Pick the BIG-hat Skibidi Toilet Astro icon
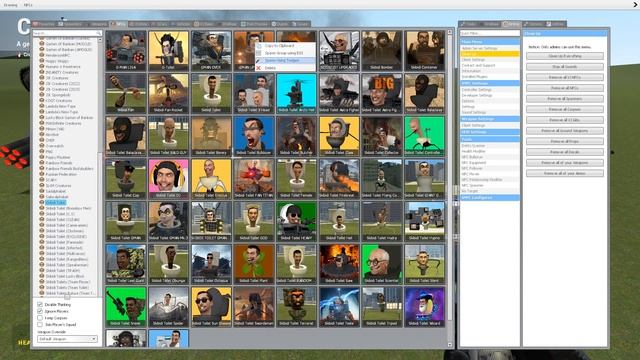This screenshot has height=360, width=640. [x=382, y=93]
